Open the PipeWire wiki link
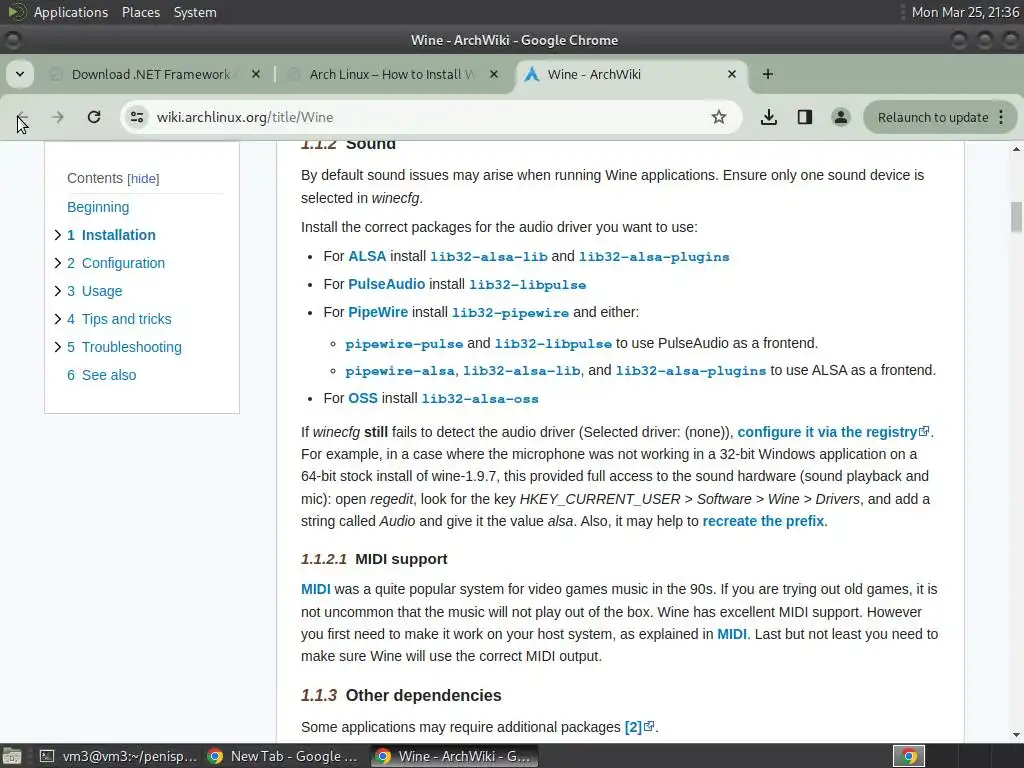This screenshot has width=1024, height=768. [x=378, y=312]
